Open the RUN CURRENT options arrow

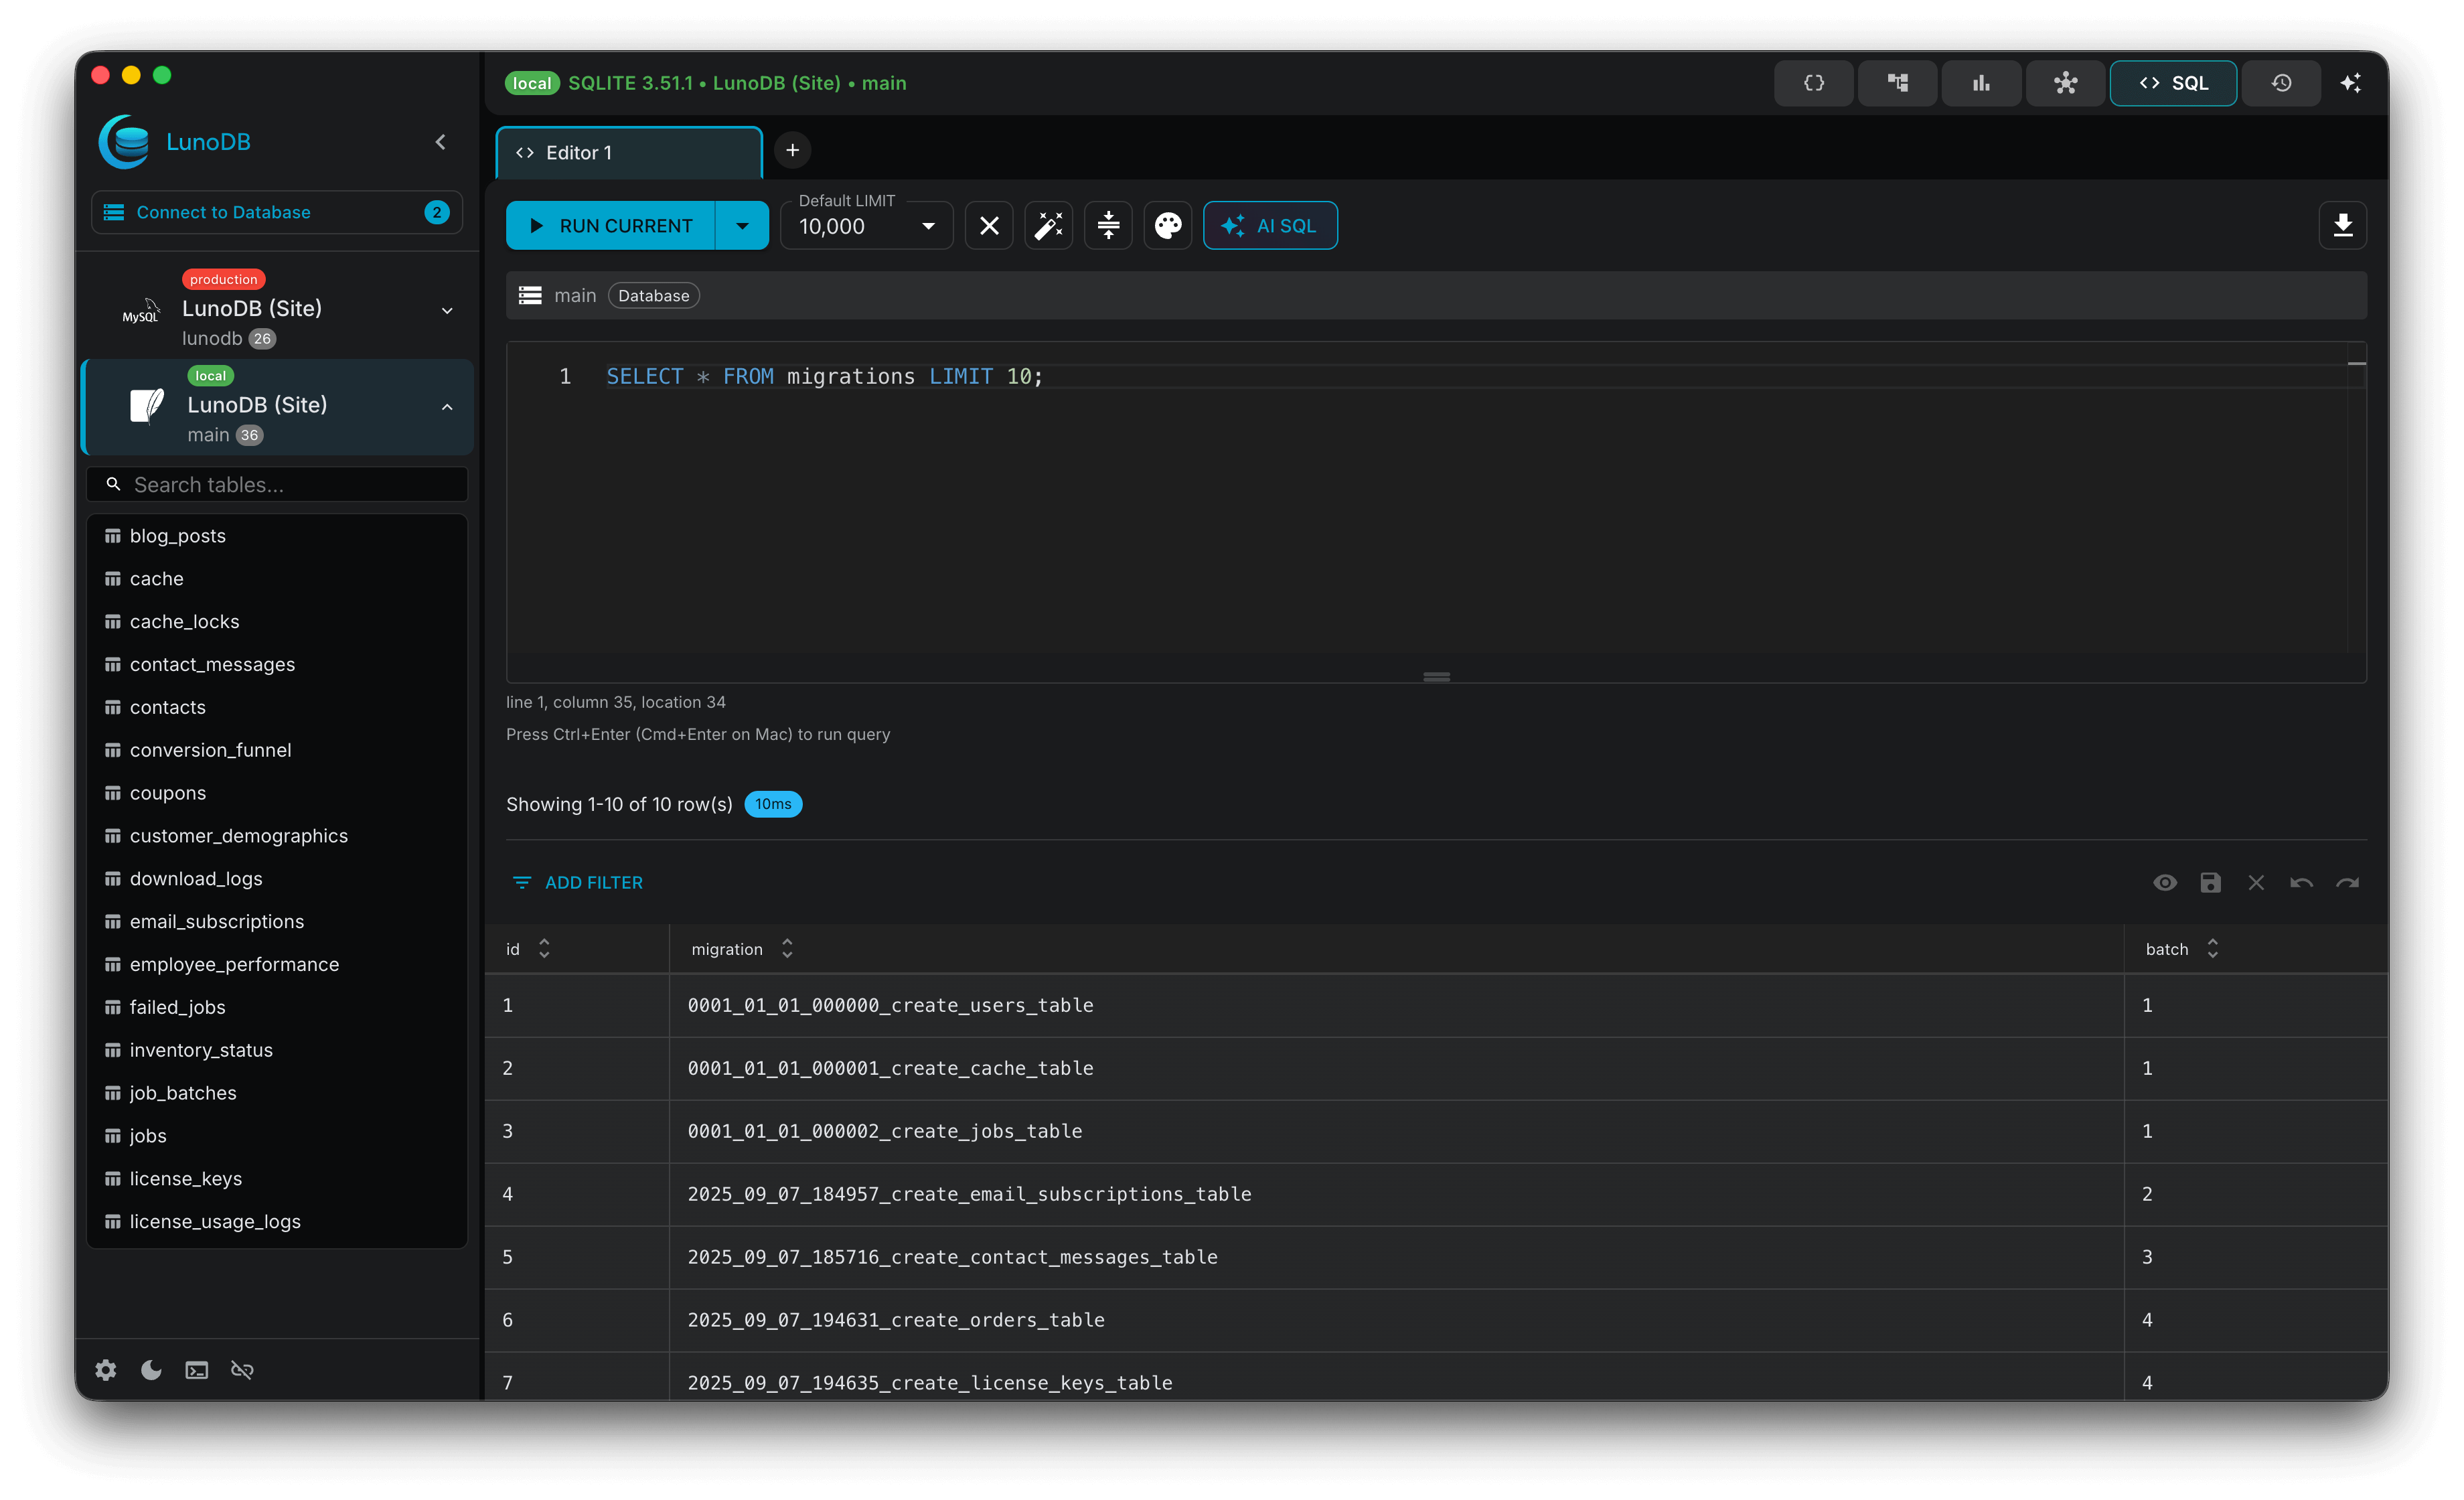[x=742, y=225]
